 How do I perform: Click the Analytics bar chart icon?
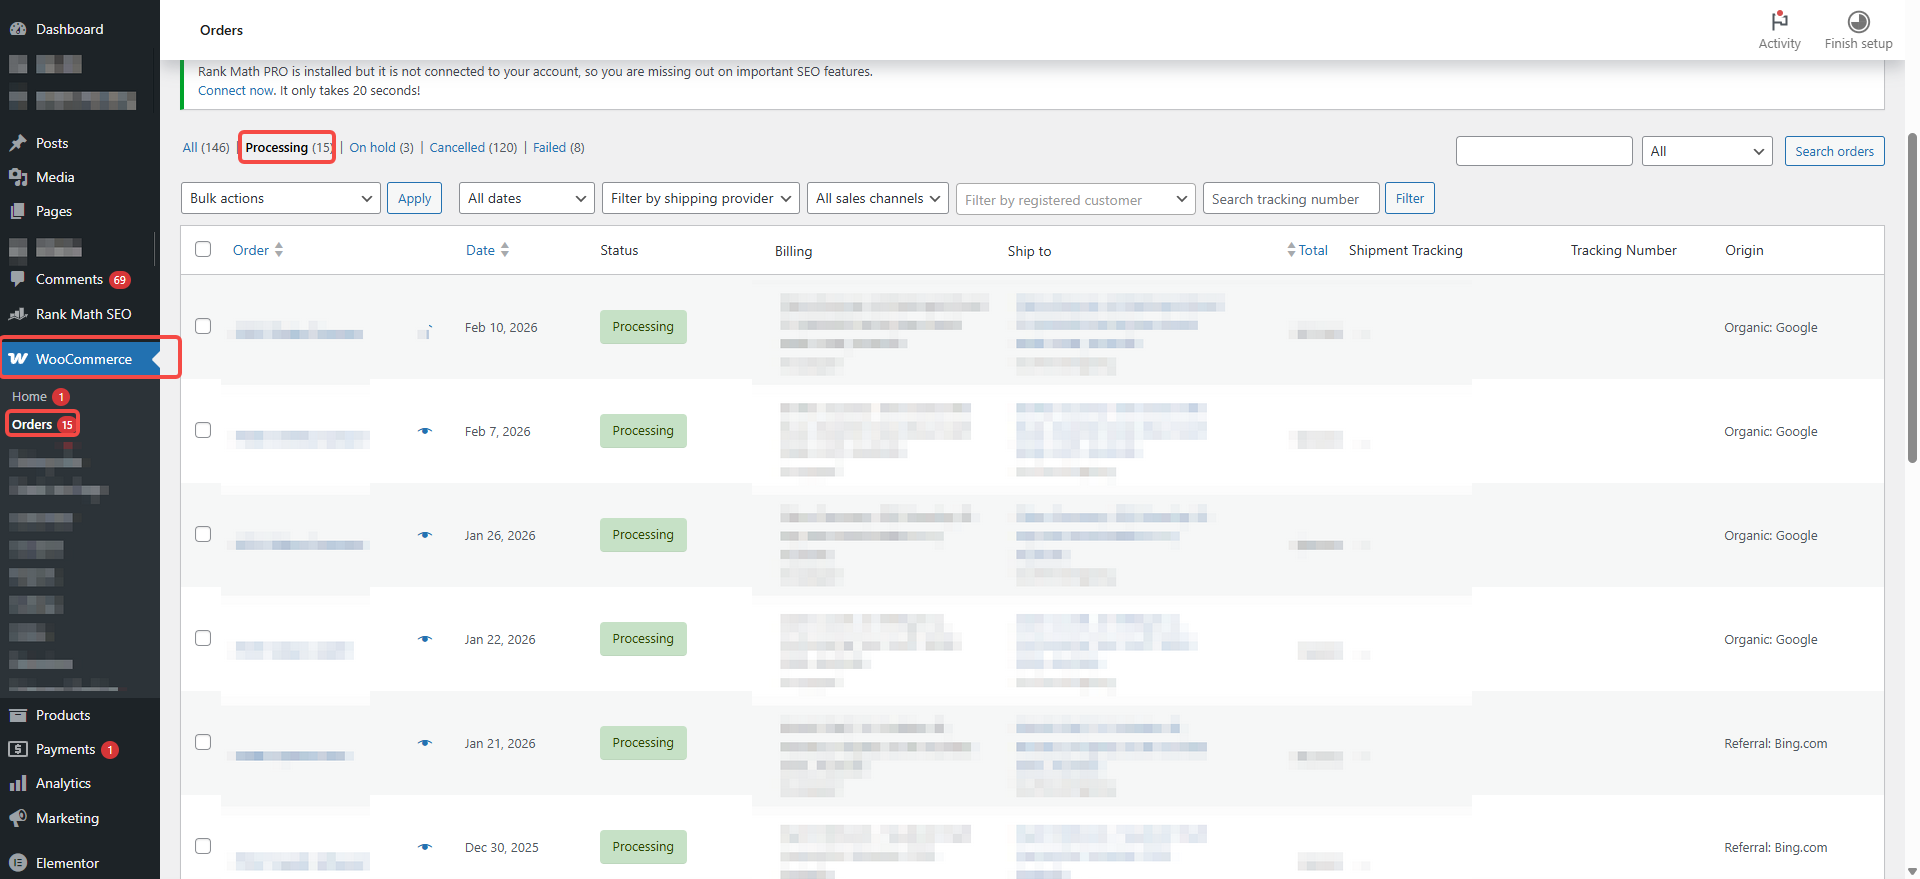pyautogui.click(x=18, y=783)
